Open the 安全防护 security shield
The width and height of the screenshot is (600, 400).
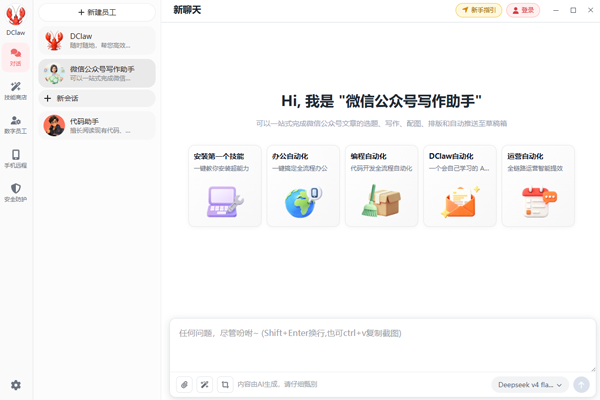point(15,192)
